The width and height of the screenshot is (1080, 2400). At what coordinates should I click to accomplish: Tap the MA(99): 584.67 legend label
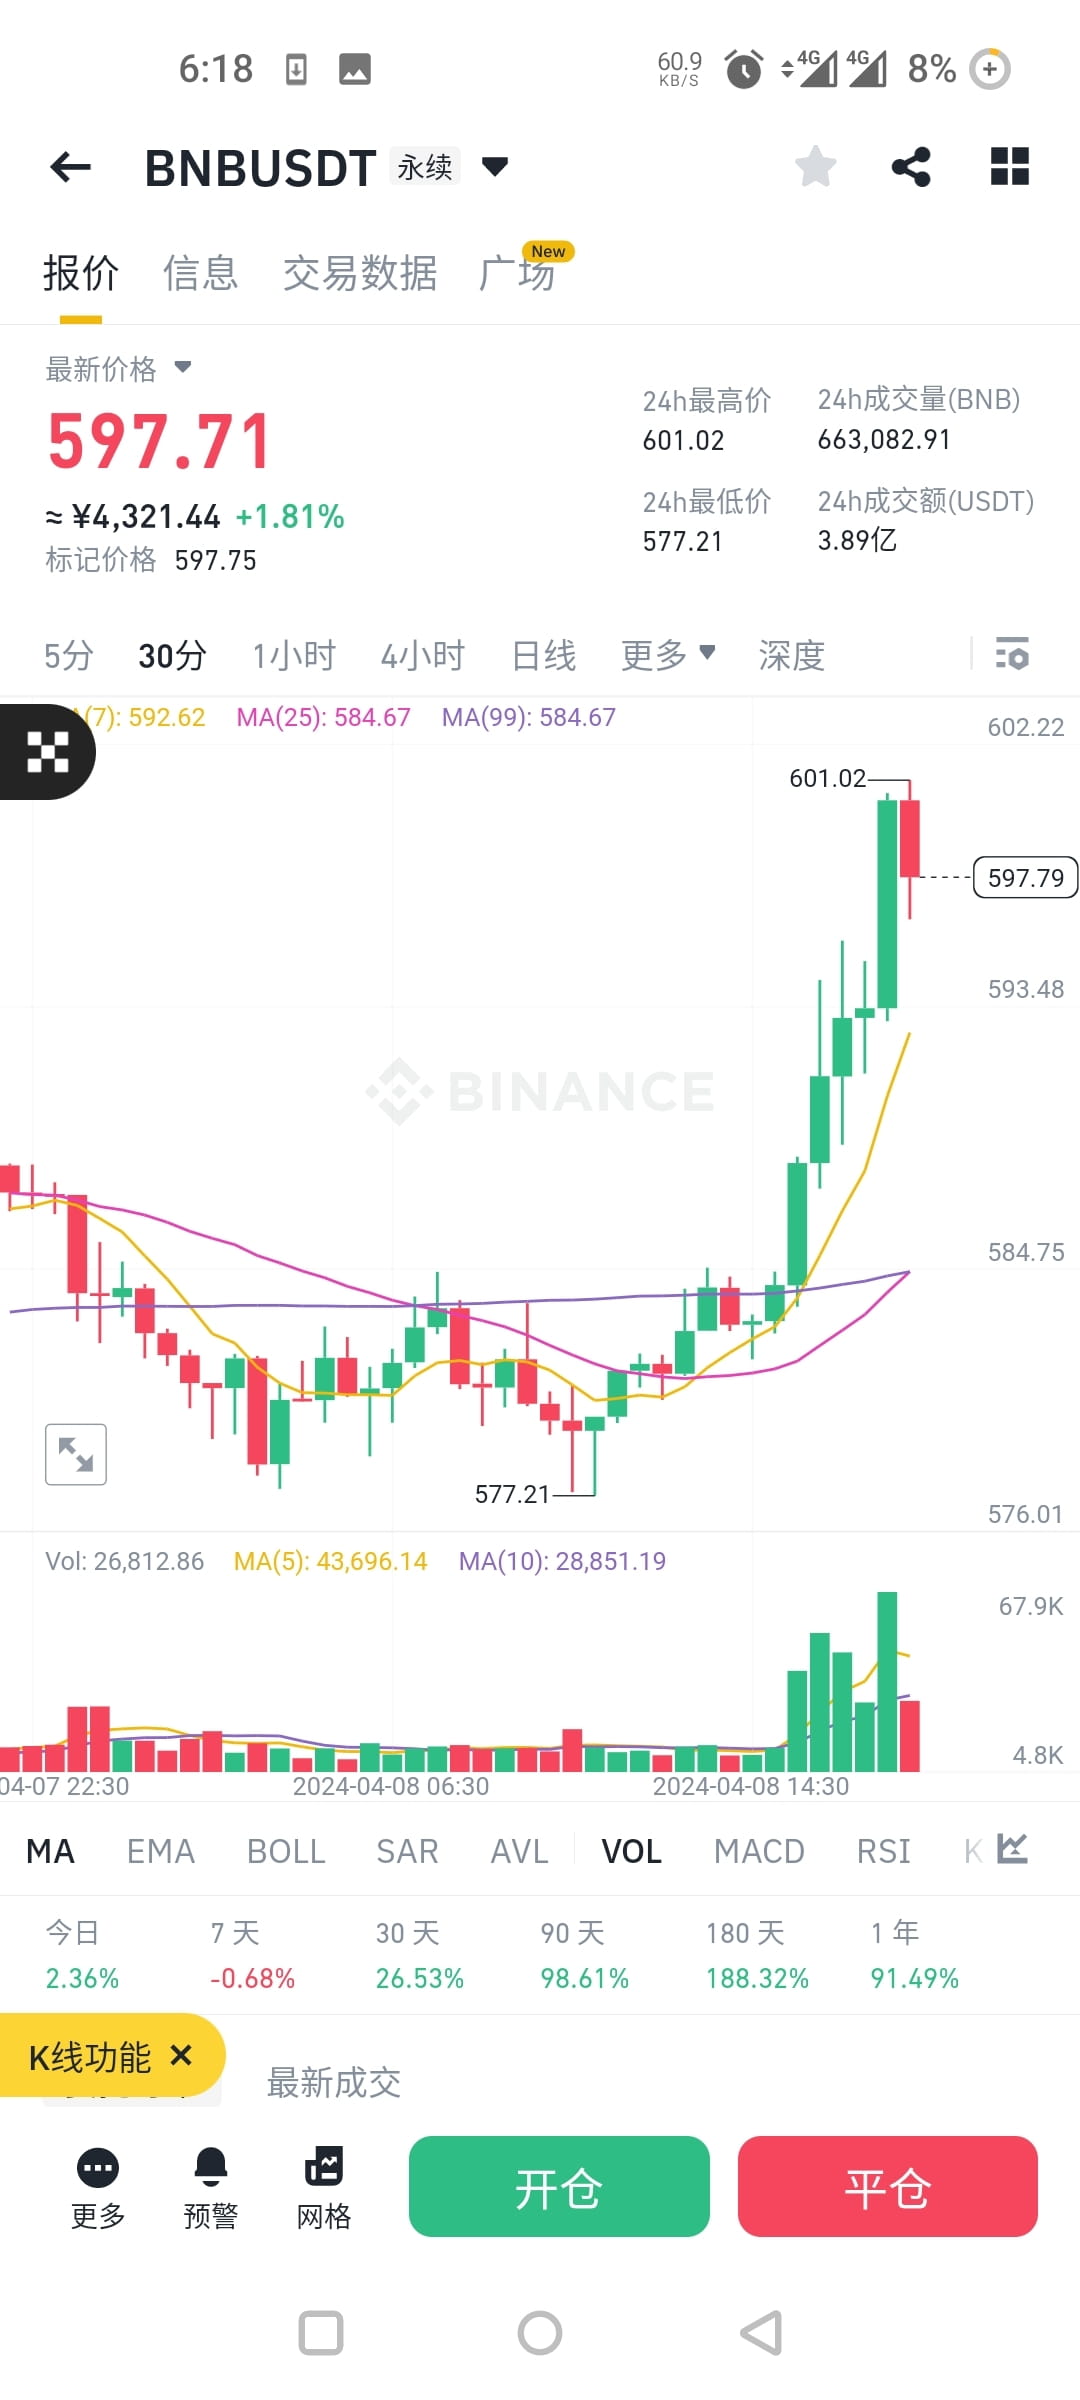pyautogui.click(x=529, y=717)
